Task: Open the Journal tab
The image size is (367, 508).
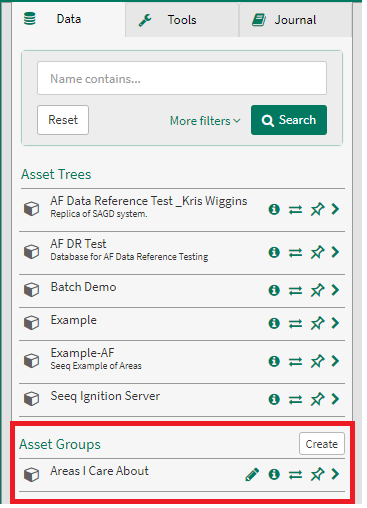Action: point(295,20)
